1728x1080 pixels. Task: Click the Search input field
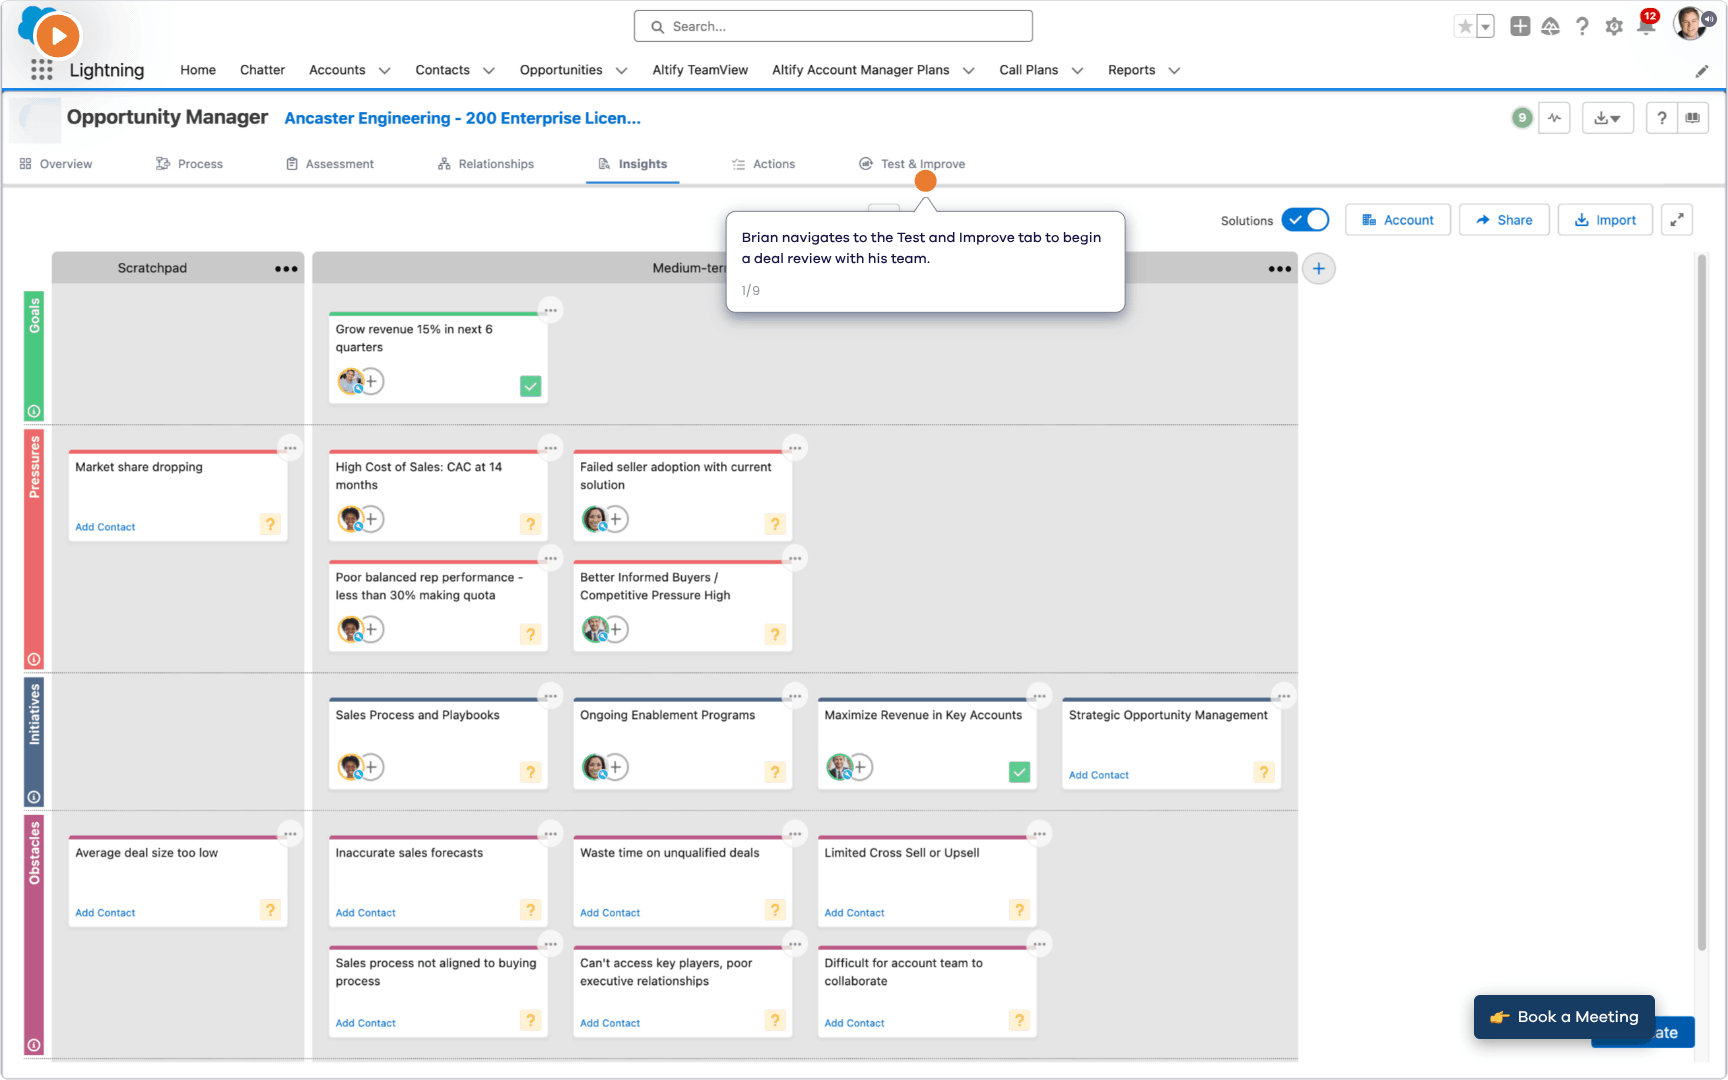click(x=833, y=26)
